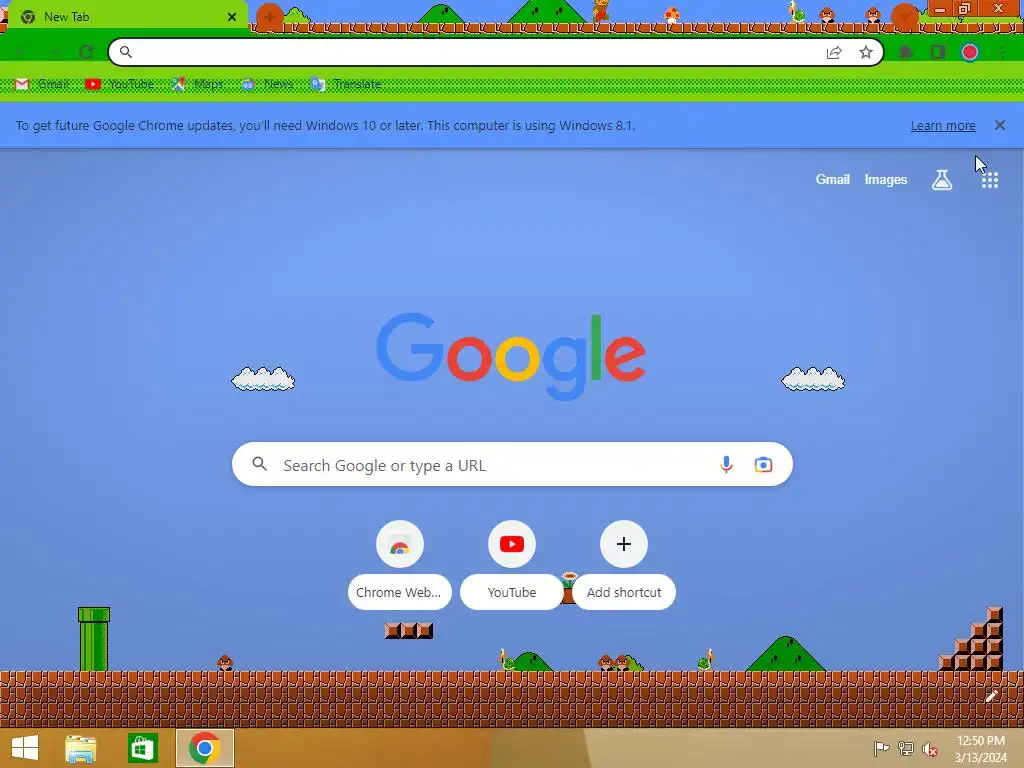Screen dimensions: 1024x768
Task: Open Learn more about Chrome updates
Action: pos(943,125)
